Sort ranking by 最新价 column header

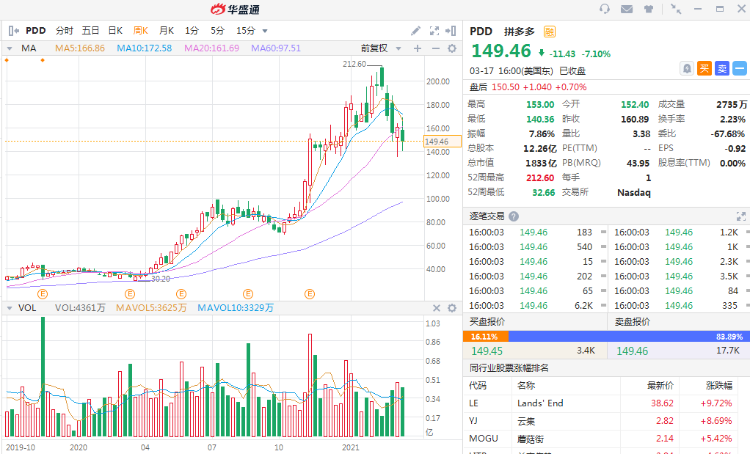point(661,386)
